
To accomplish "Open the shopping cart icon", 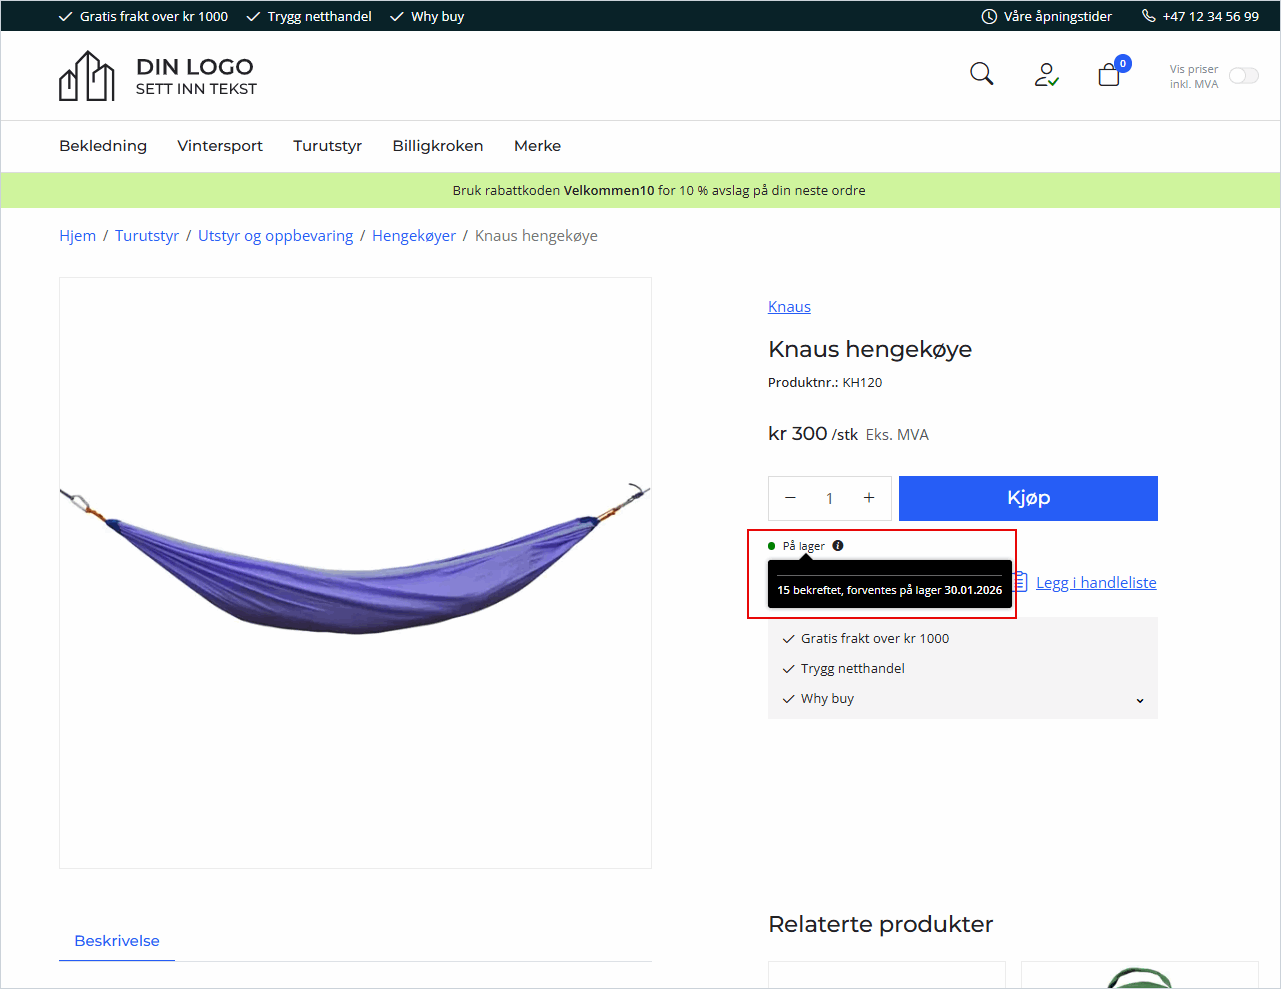I will pos(1109,75).
